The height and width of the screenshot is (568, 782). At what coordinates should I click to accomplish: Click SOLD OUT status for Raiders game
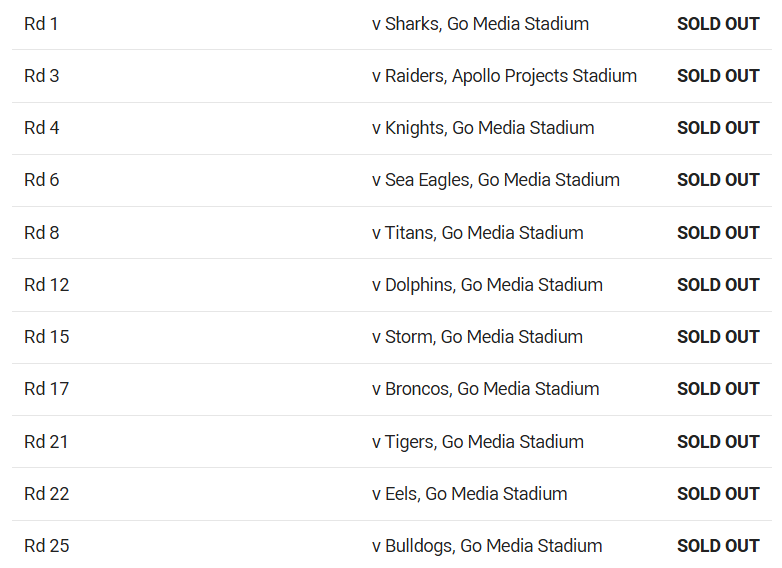718,76
